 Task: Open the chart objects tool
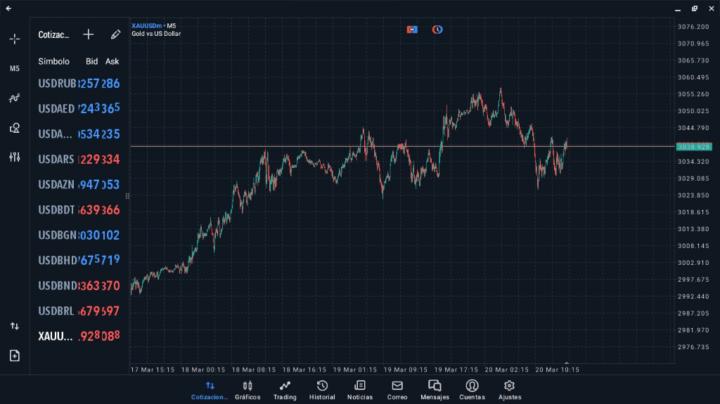point(14,128)
